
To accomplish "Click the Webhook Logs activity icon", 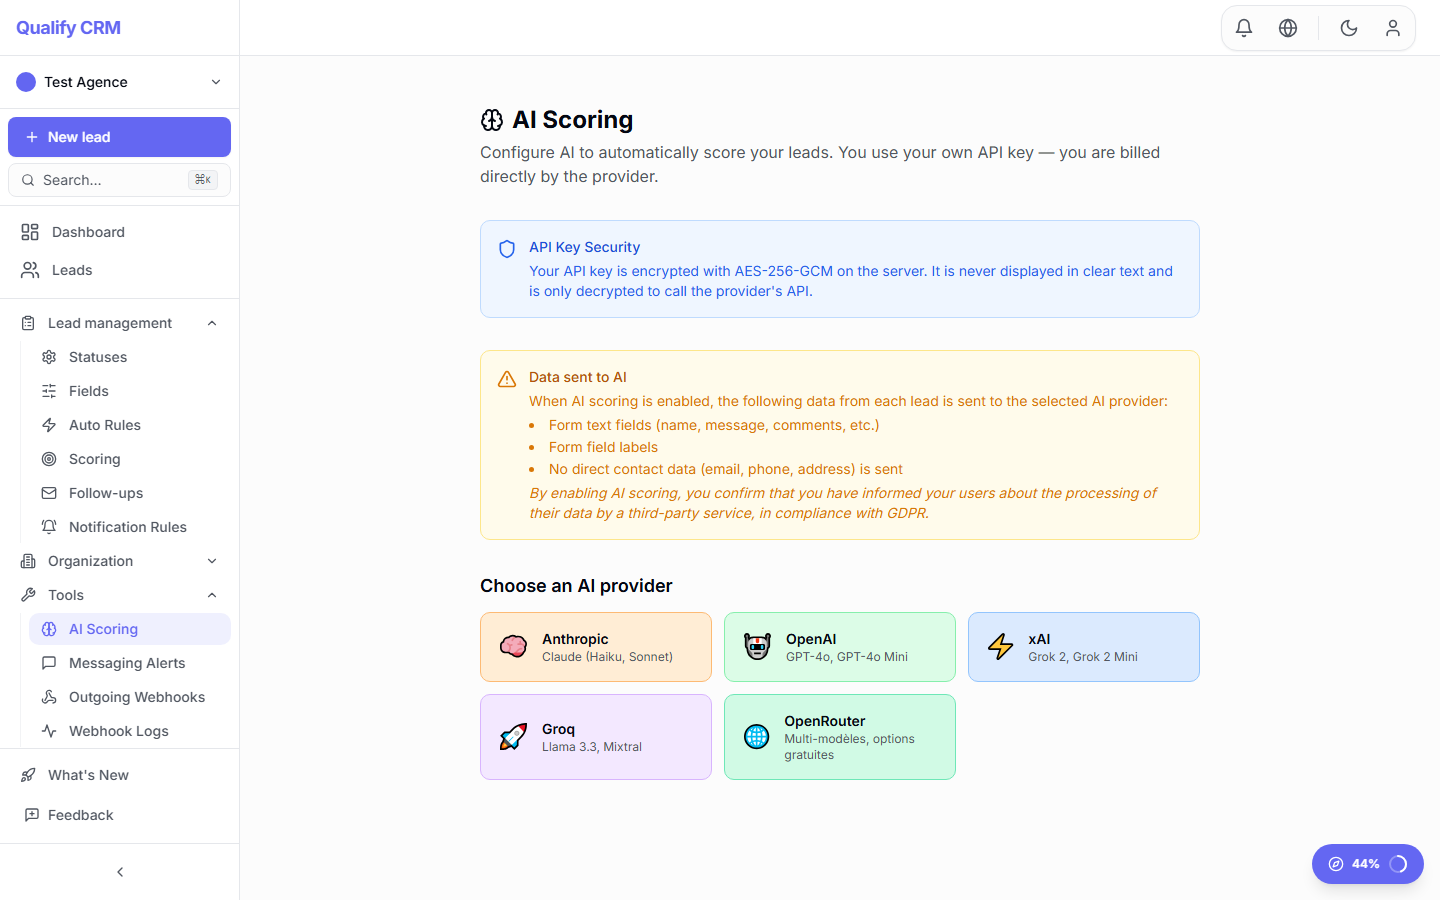I will coord(49,731).
